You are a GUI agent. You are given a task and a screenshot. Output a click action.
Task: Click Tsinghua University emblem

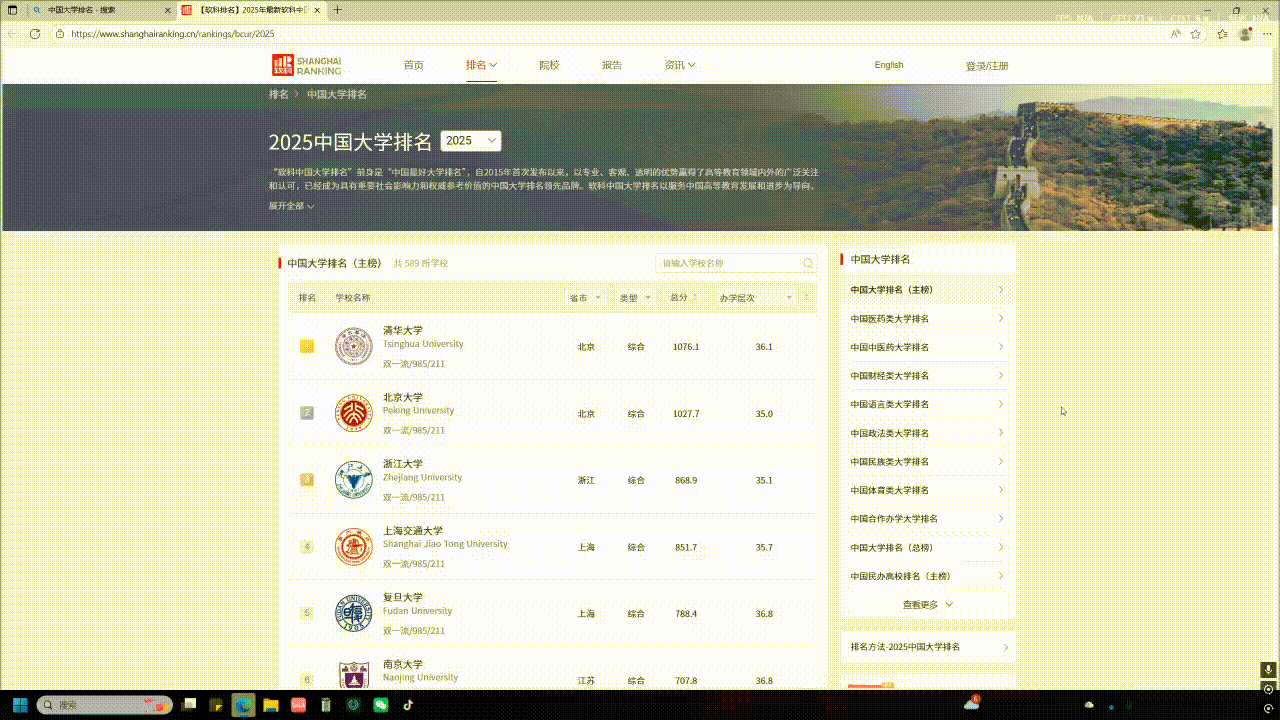click(x=353, y=347)
